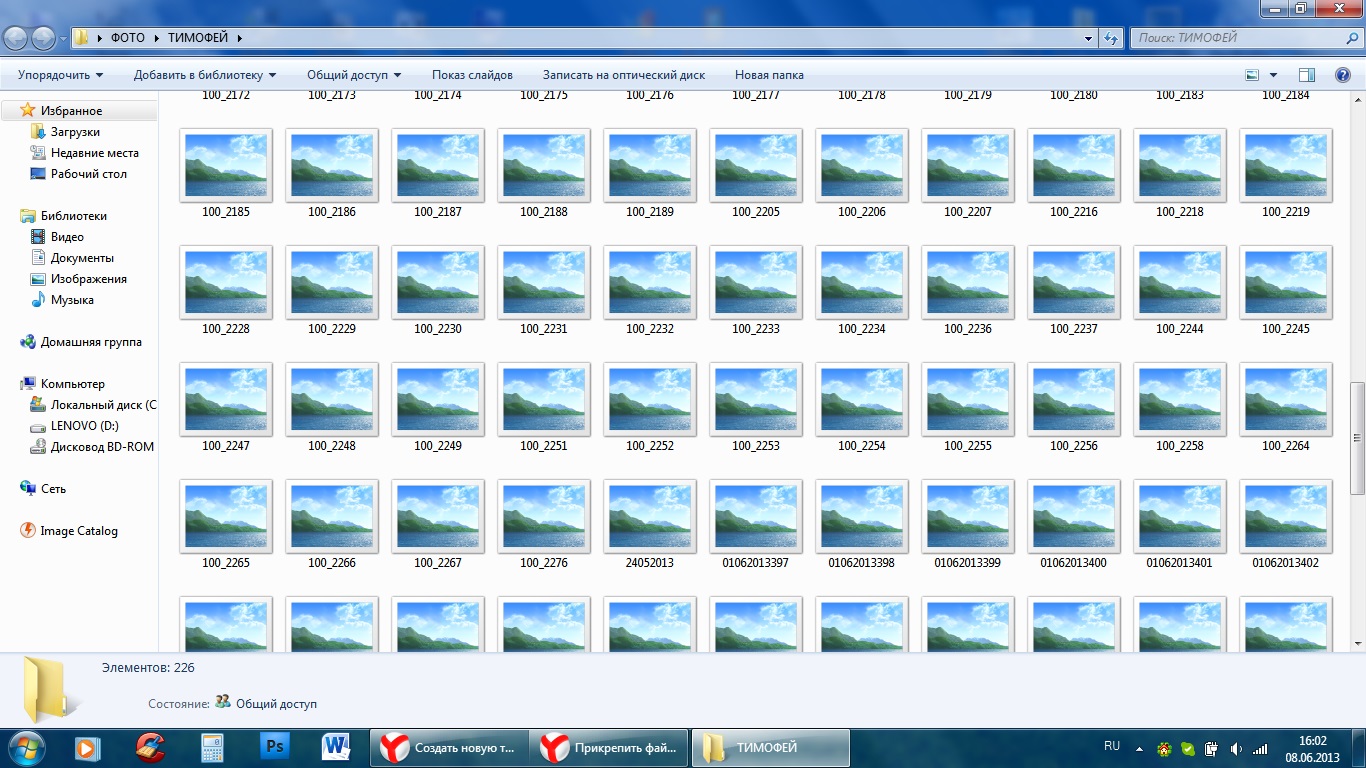
Task: Click the refresh icon beside address bar
Action: click(x=1110, y=38)
